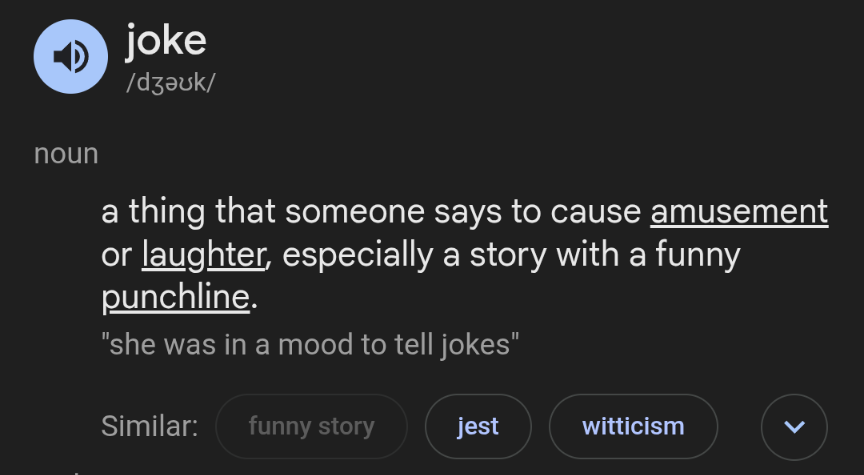The height and width of the screenshot is (475, 864).
Task: Open the definition link for amusement
Action: (x=739, y=212)
